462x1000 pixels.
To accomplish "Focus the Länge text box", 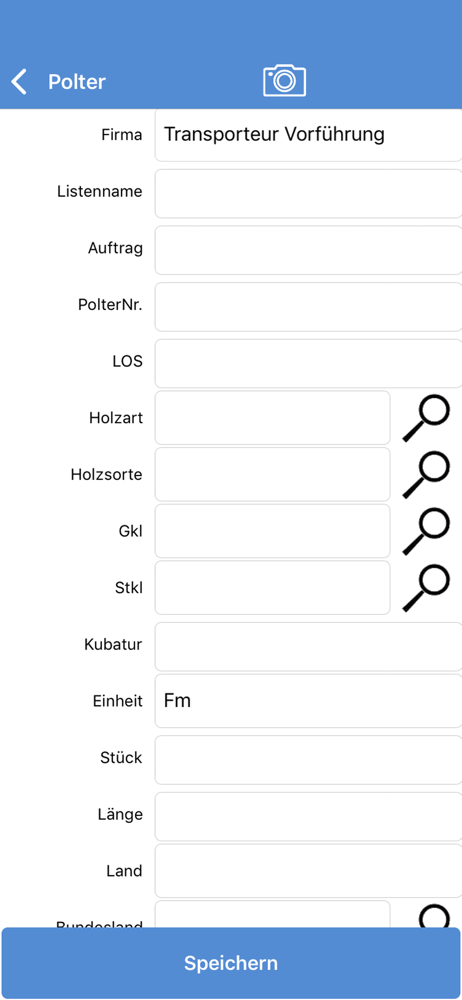I will pyautogui.click(x=308, y=816).
